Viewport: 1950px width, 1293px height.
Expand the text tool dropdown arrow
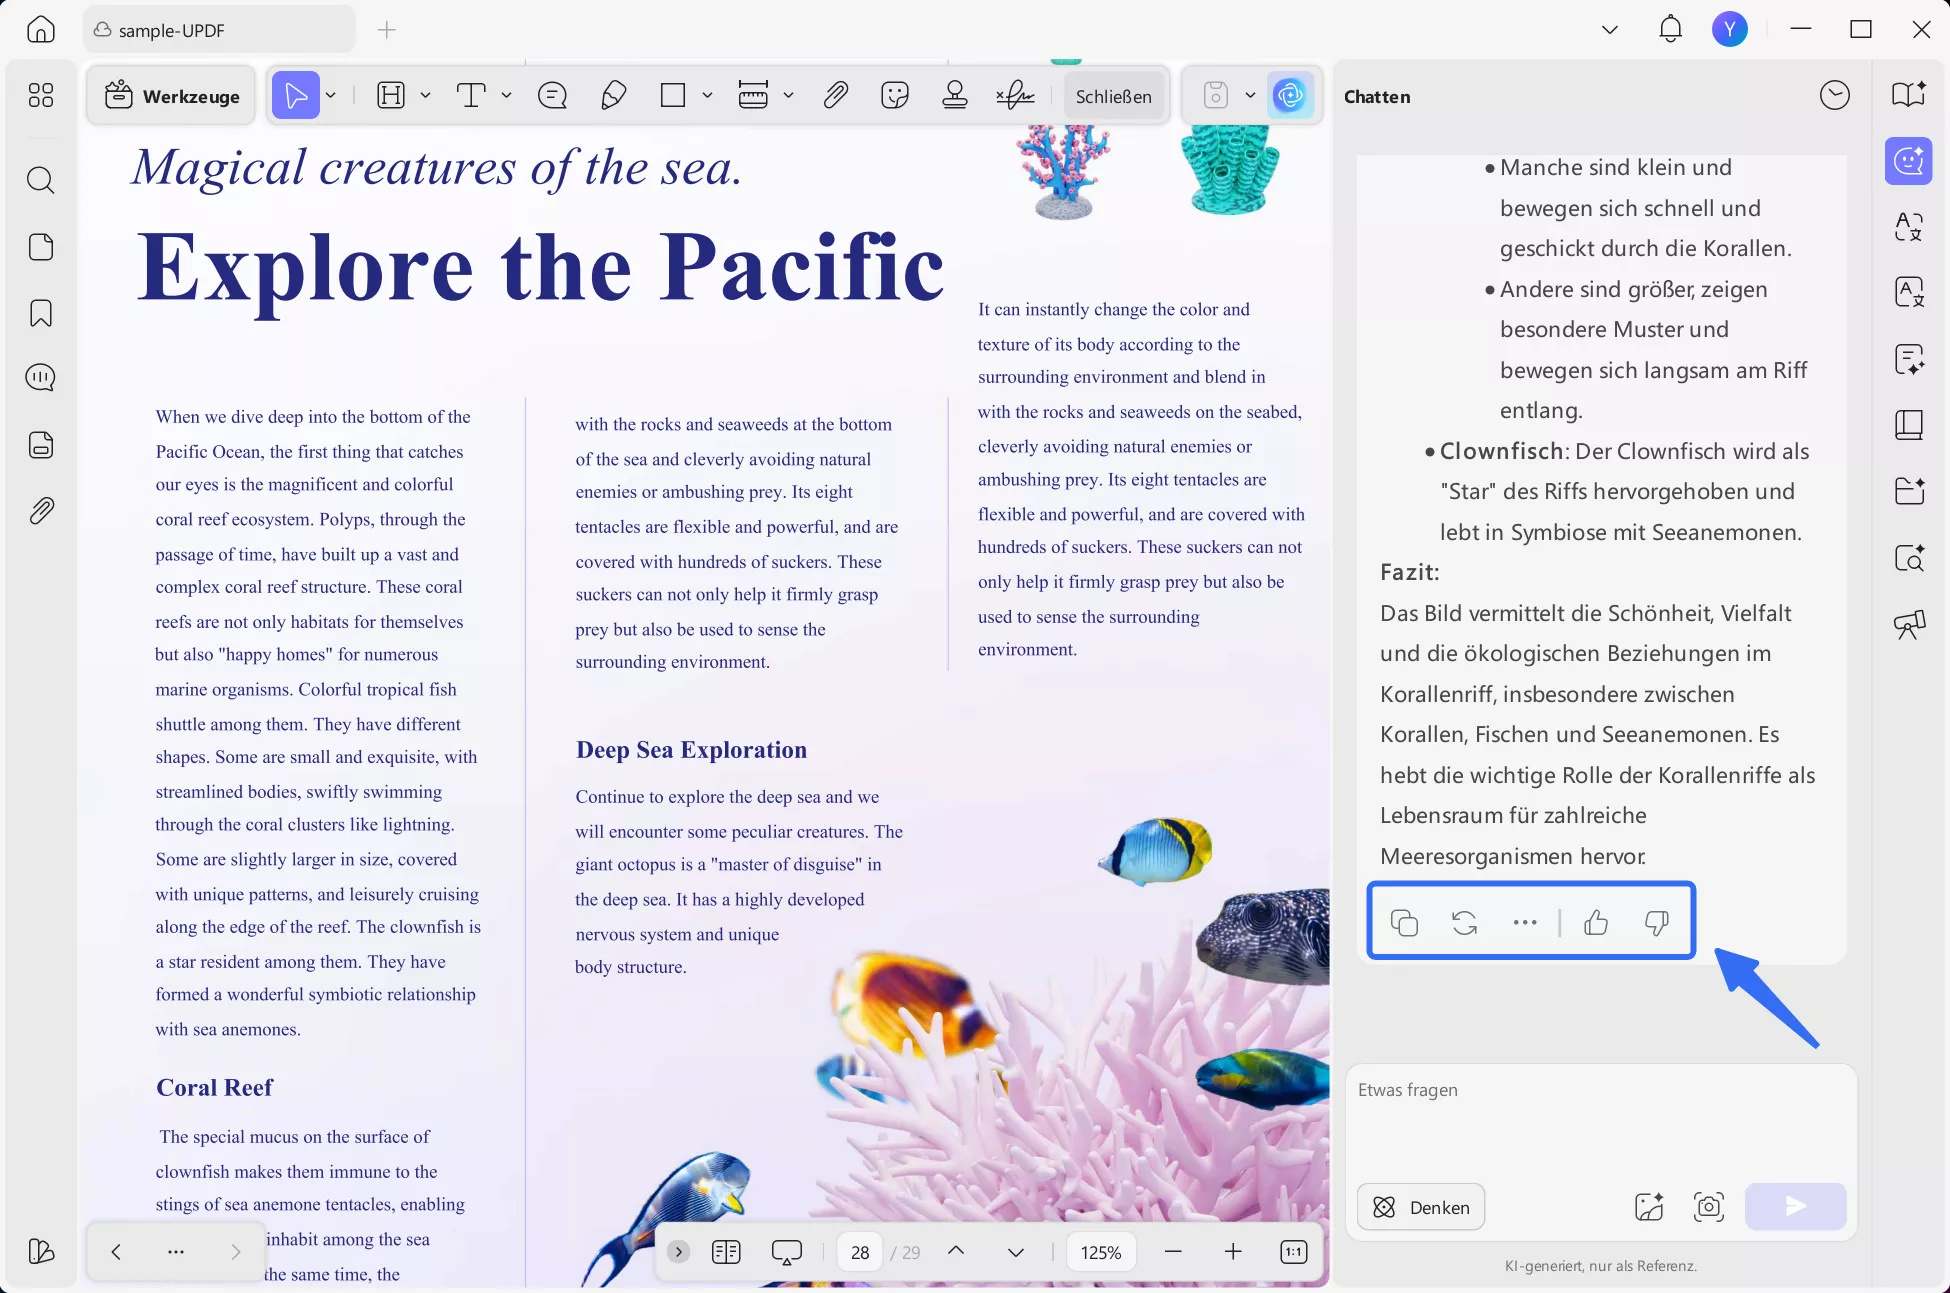507,96
